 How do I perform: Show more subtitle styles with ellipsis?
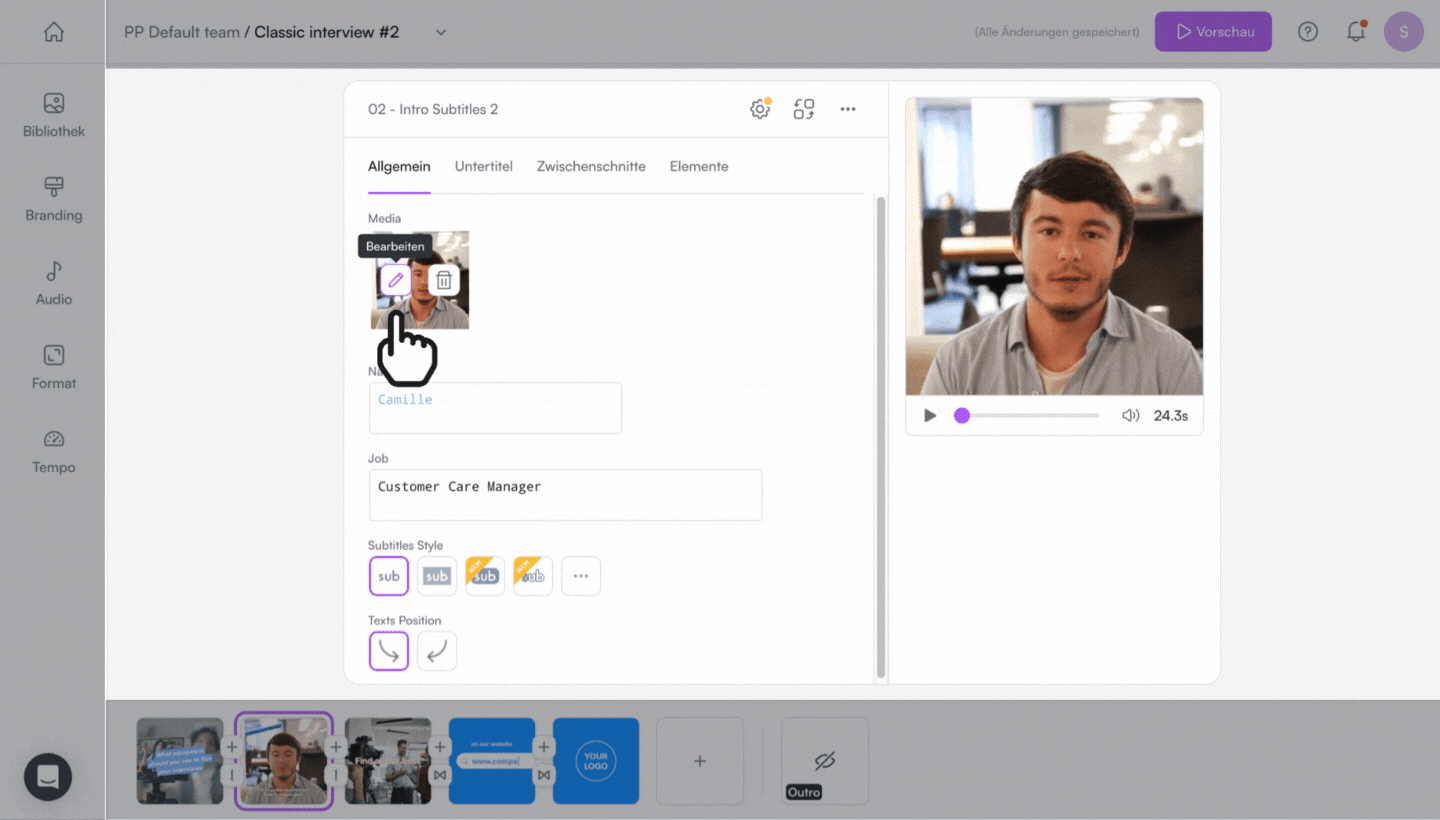coord(581,576)
